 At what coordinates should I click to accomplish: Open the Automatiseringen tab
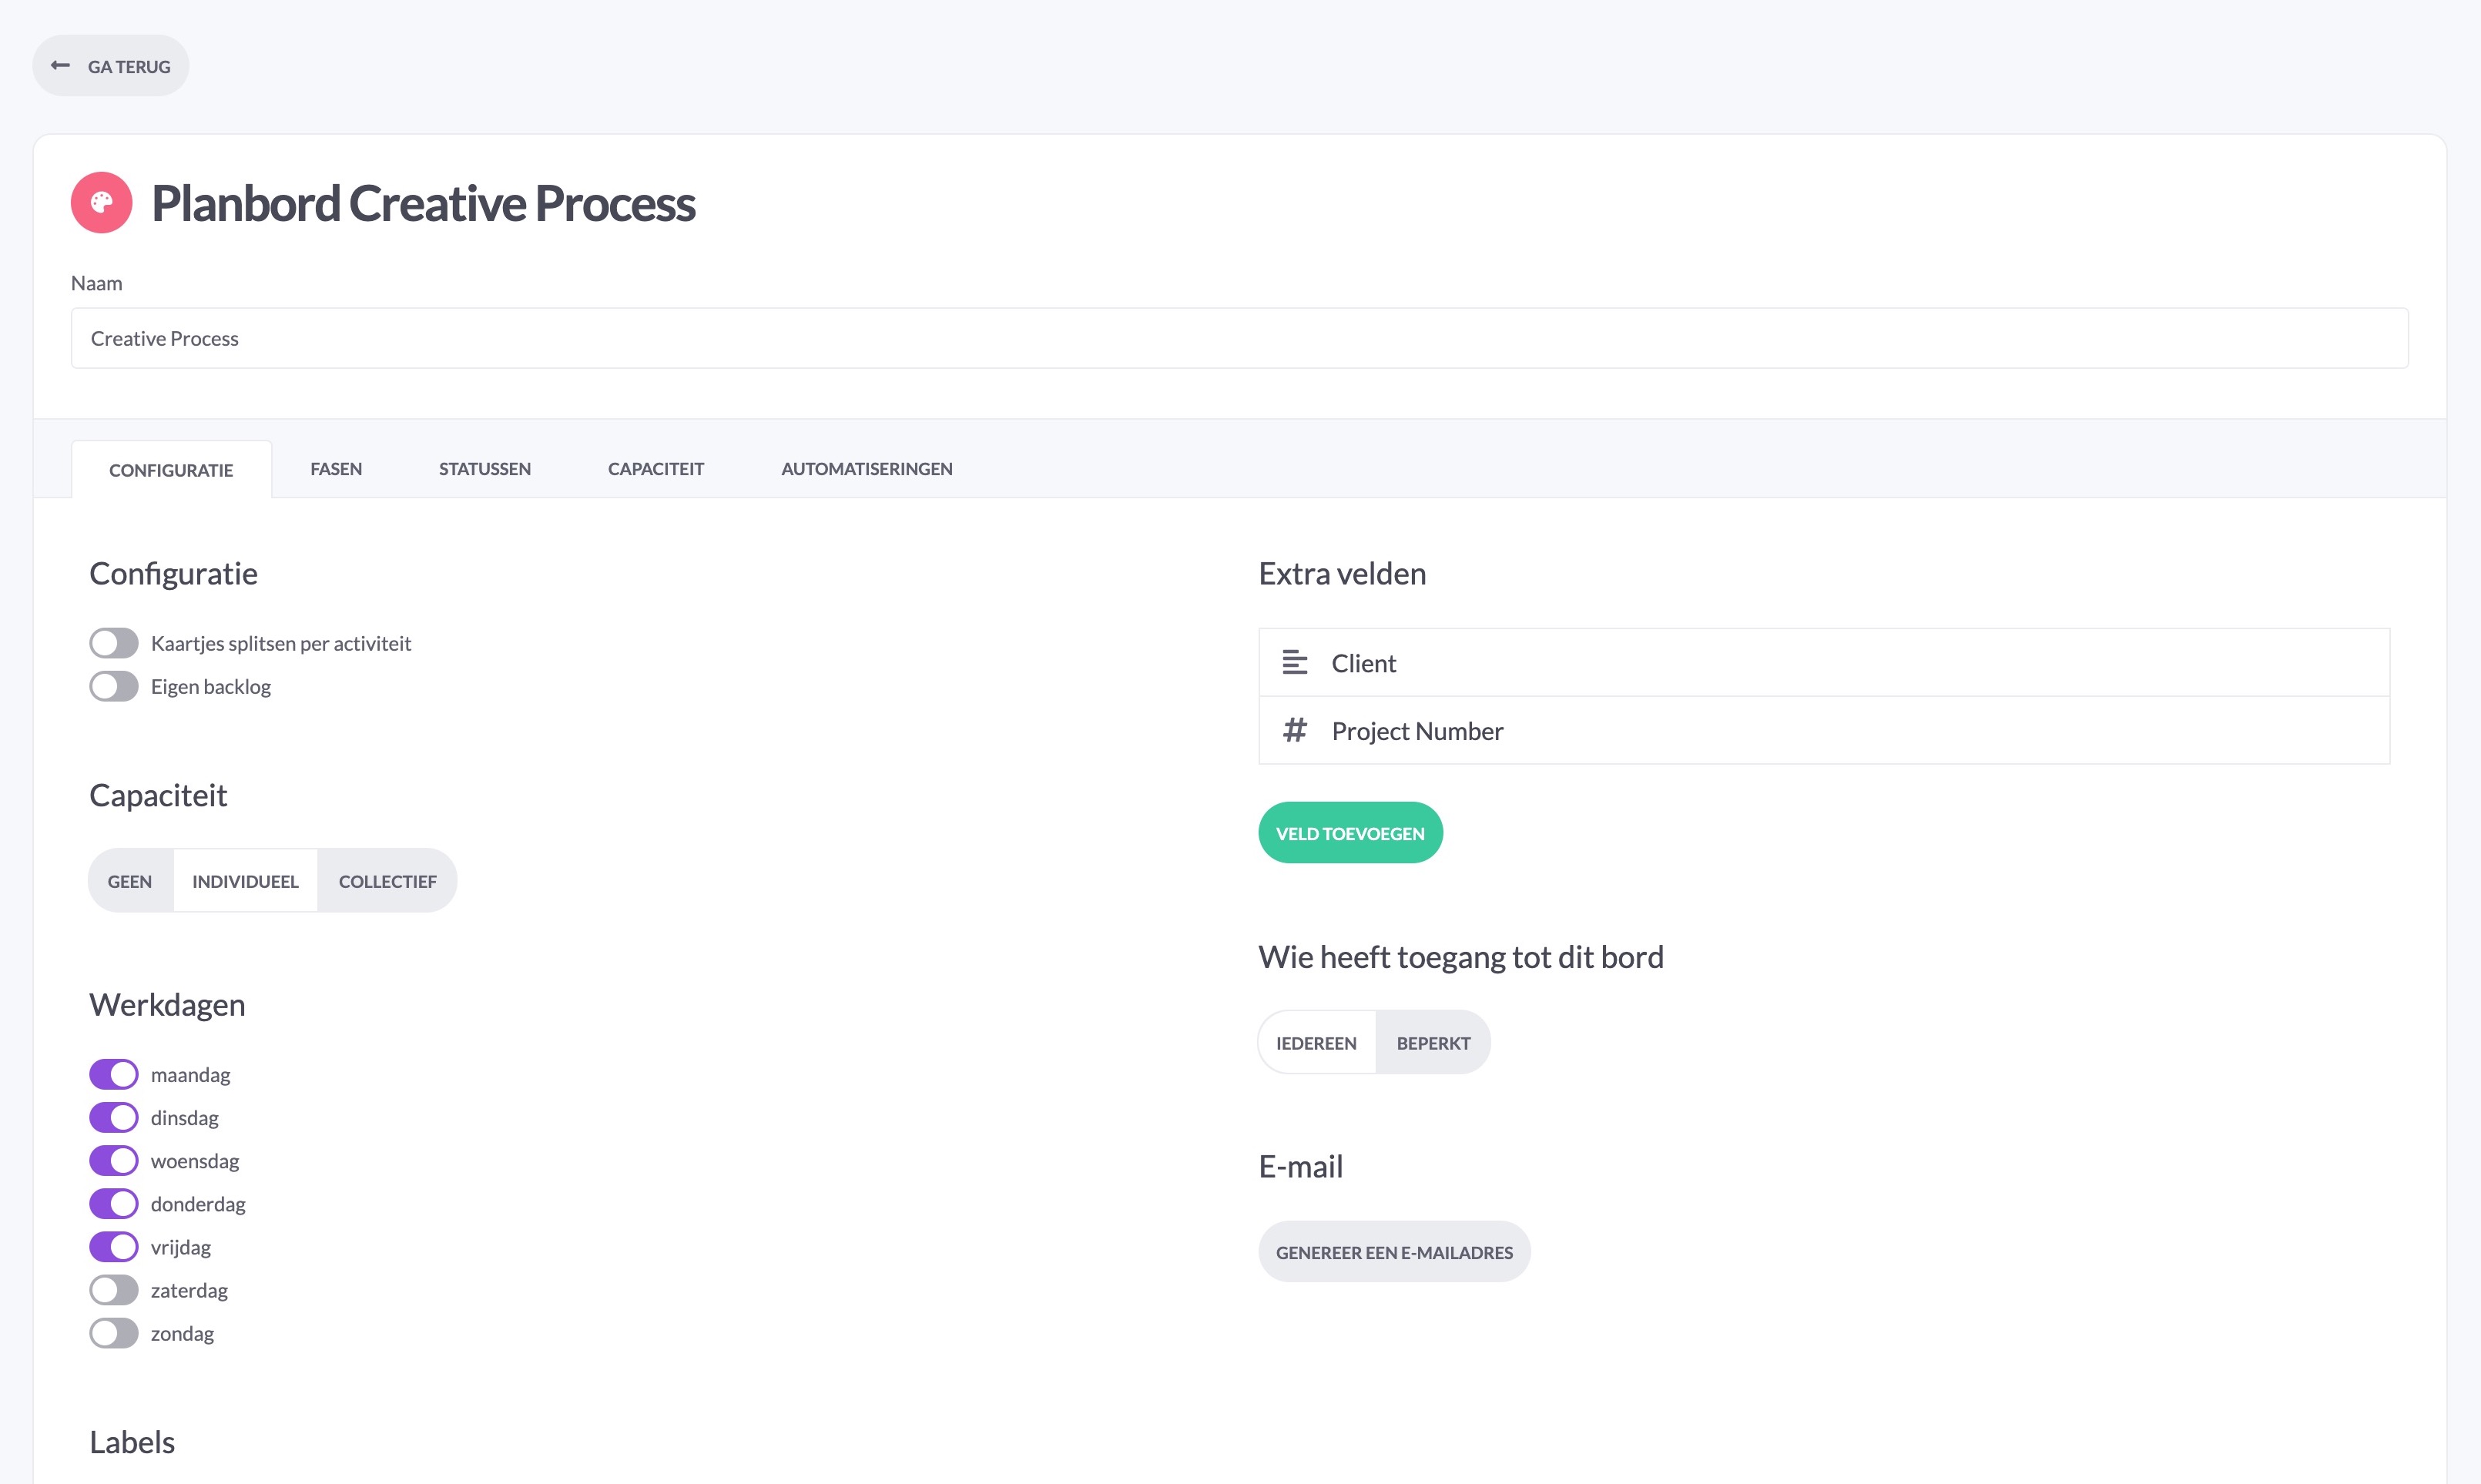click(867, 468)
